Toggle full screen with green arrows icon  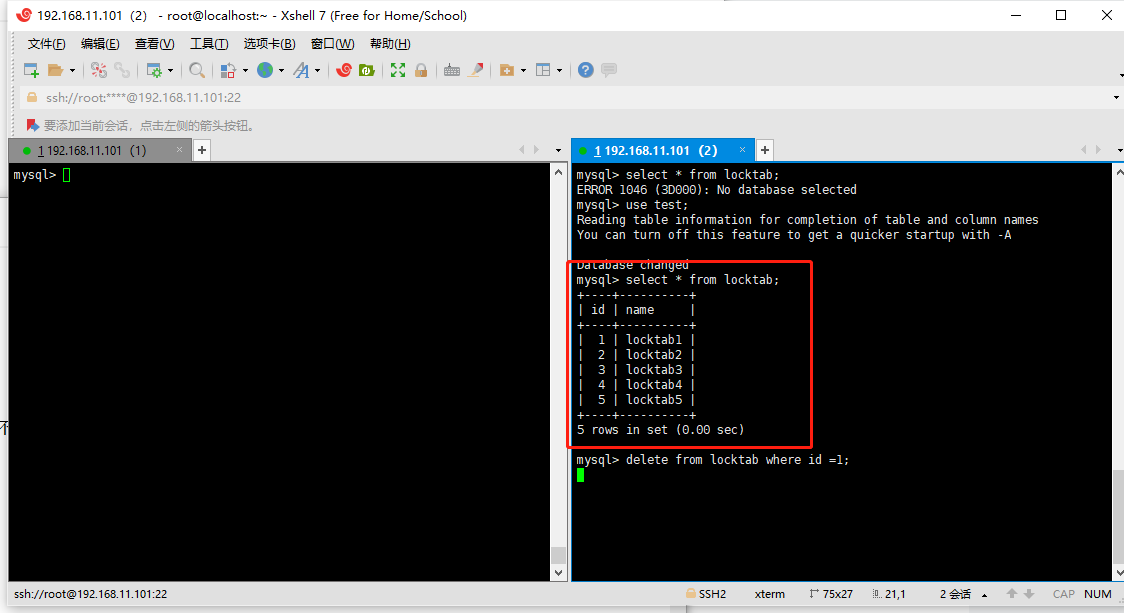pos(398,70)
